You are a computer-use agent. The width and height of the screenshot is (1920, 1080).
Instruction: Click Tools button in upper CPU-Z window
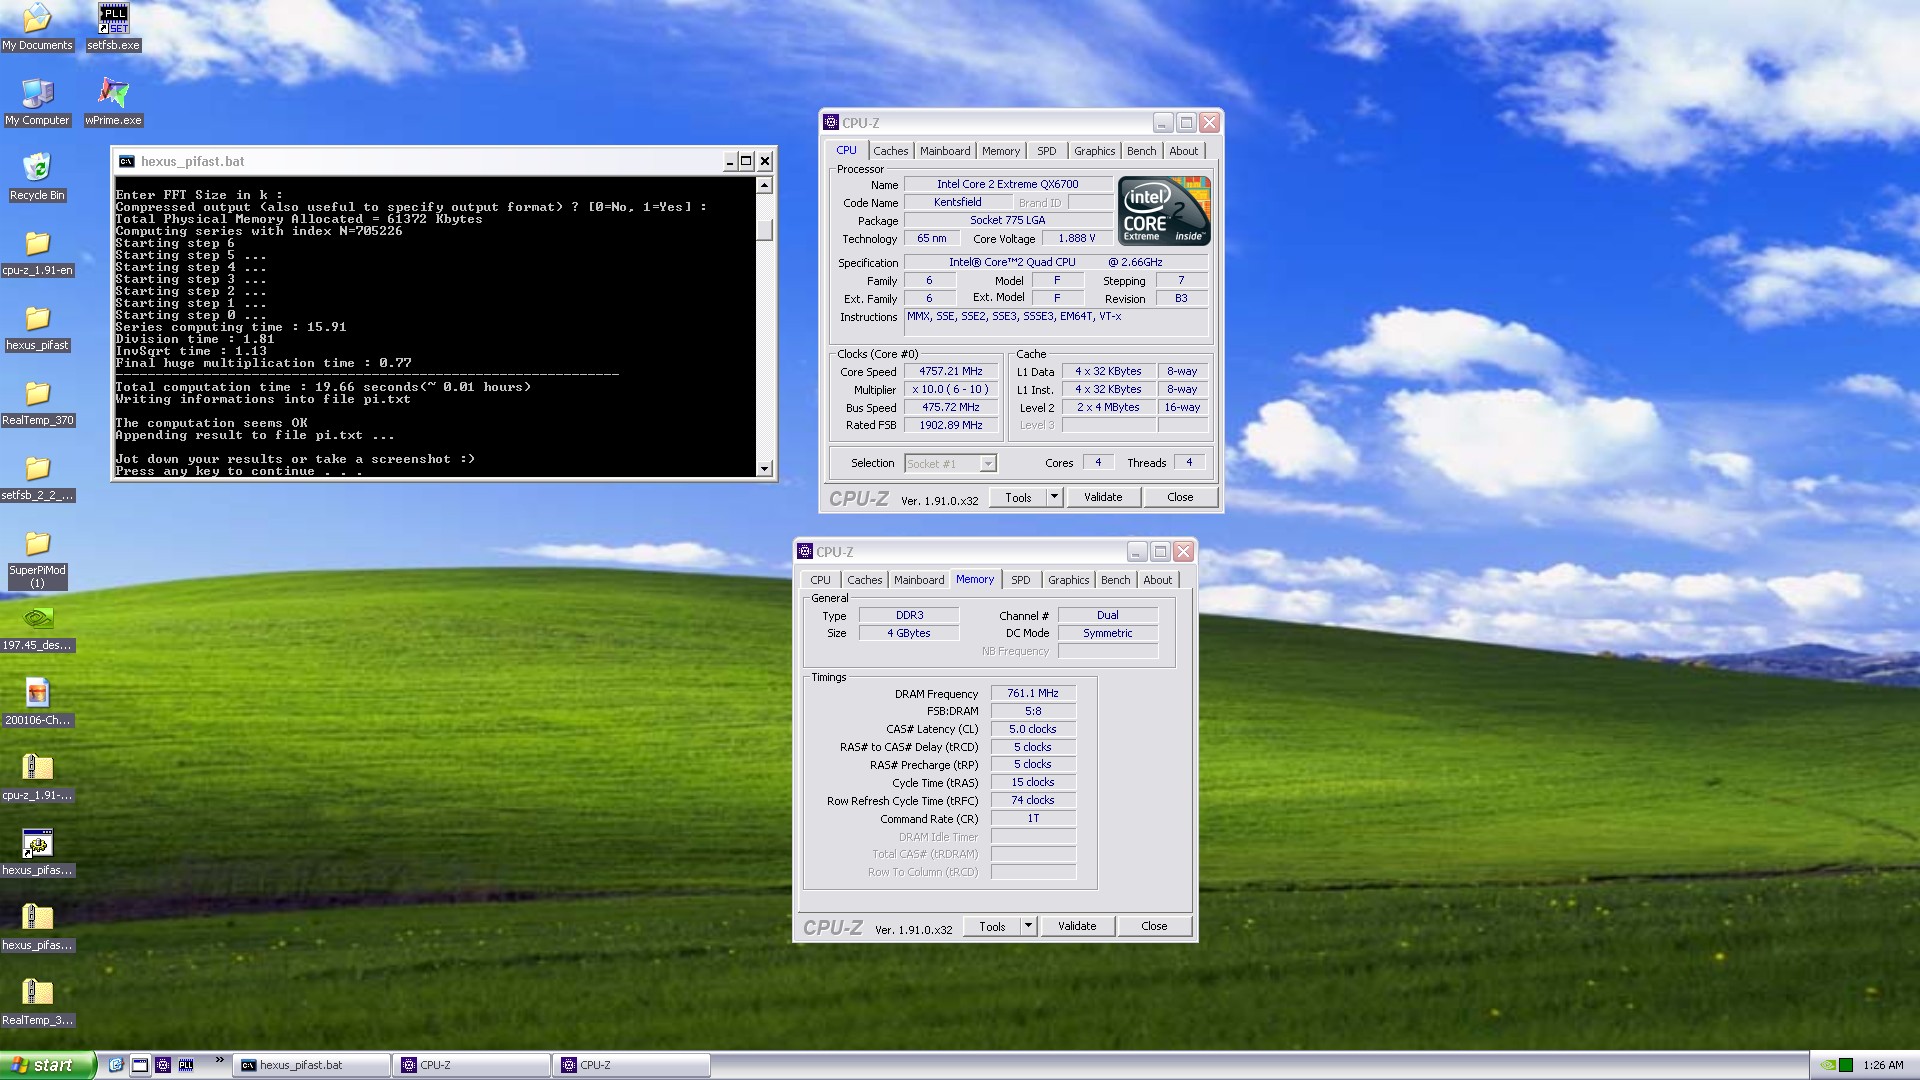[1018, 497]
